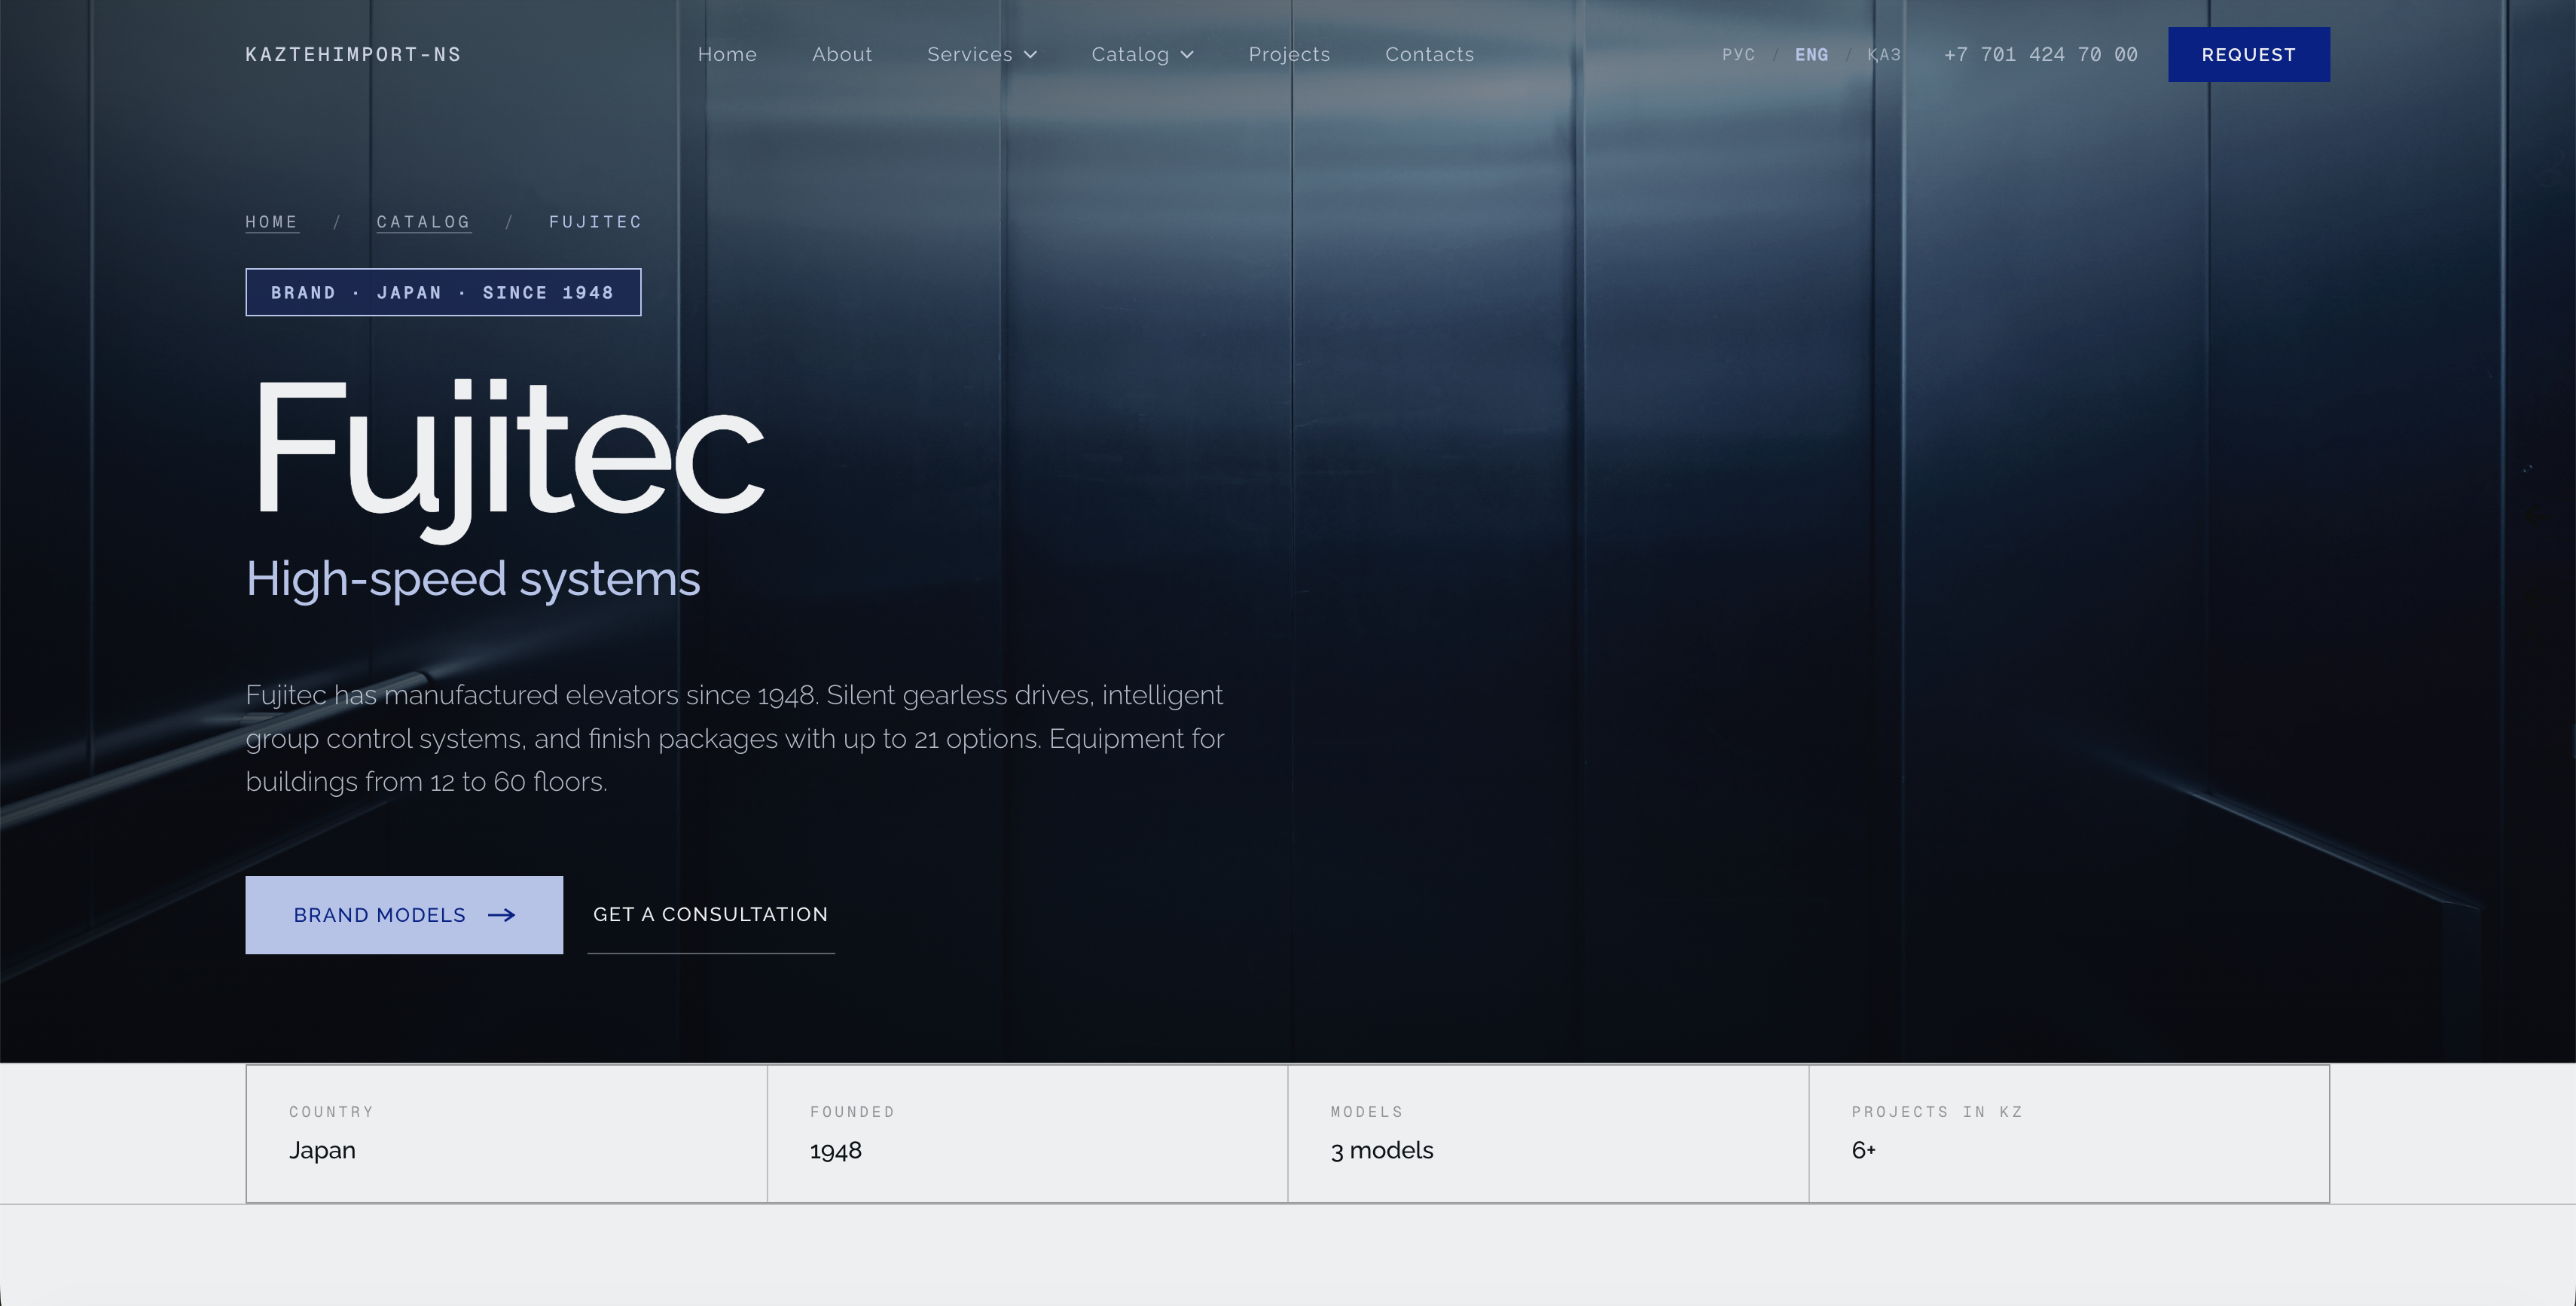Go to the About page
Viewport: 2576px width, 1306px height.
(x=842, y=55)
